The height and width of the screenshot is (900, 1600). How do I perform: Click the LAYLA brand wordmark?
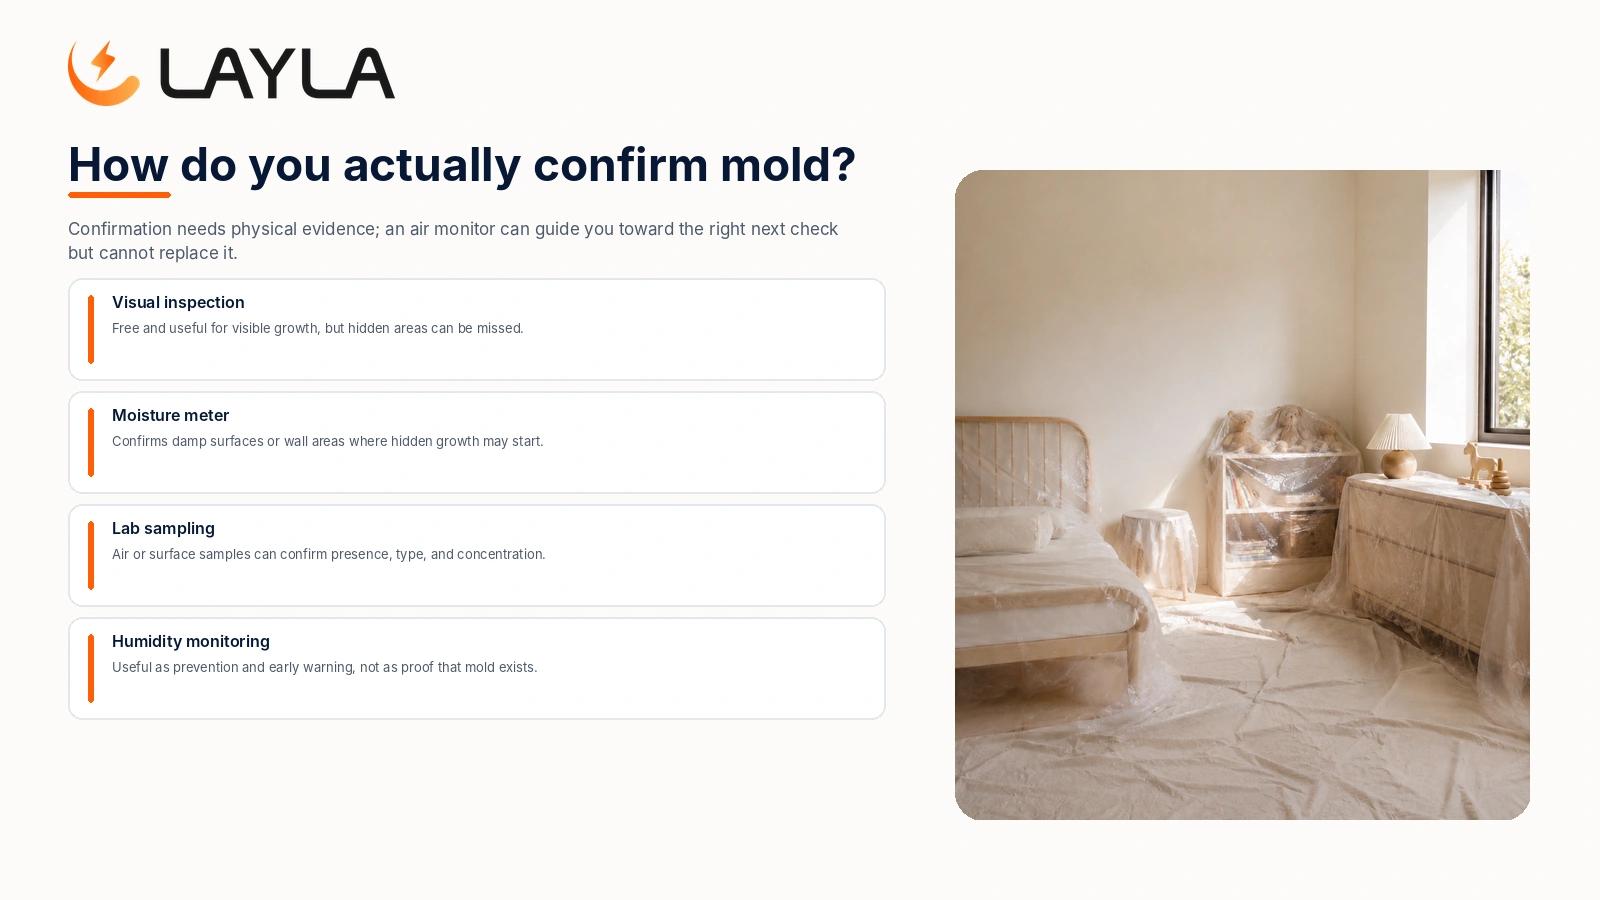(x=277, y=74)
